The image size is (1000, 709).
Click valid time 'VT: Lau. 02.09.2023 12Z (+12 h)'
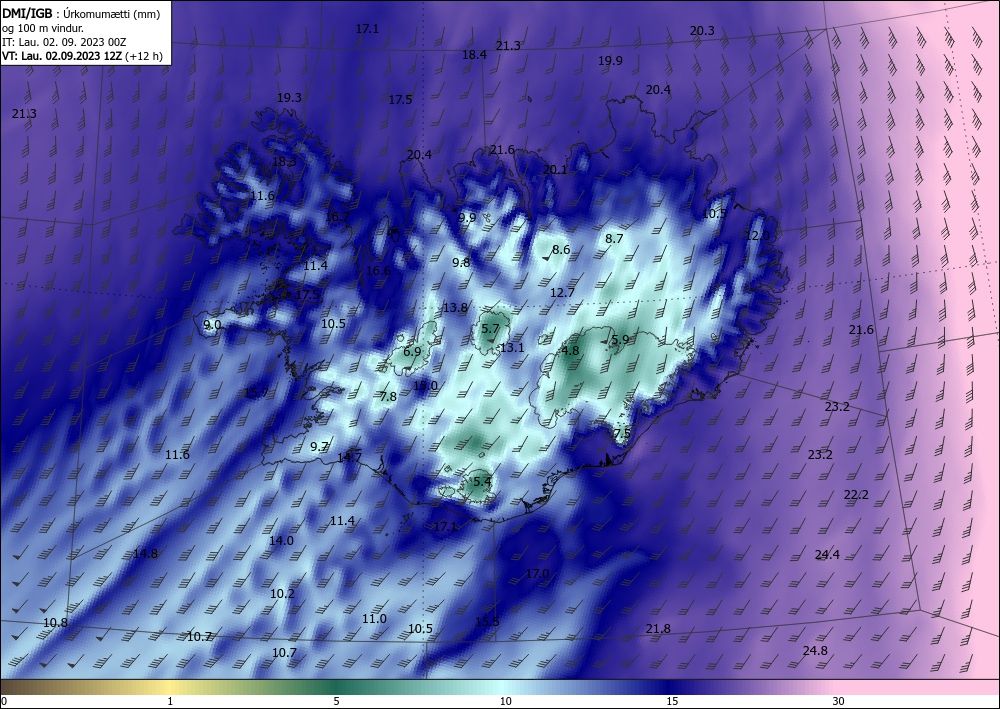click(82, 56)
